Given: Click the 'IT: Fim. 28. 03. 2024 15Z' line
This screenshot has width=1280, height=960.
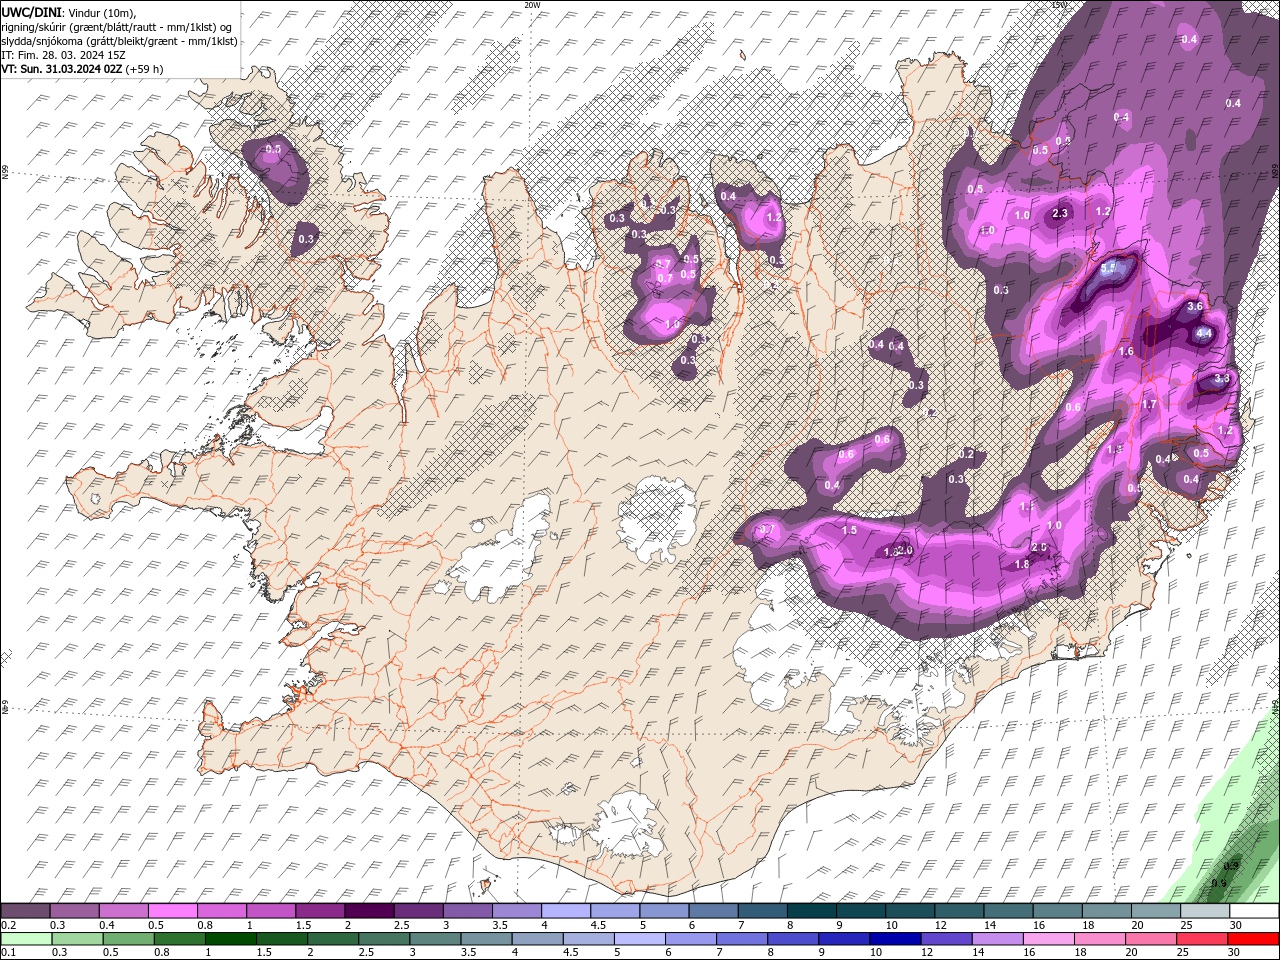Looking at the screenshot, I should pyautogui.click(x=62, y=55).
